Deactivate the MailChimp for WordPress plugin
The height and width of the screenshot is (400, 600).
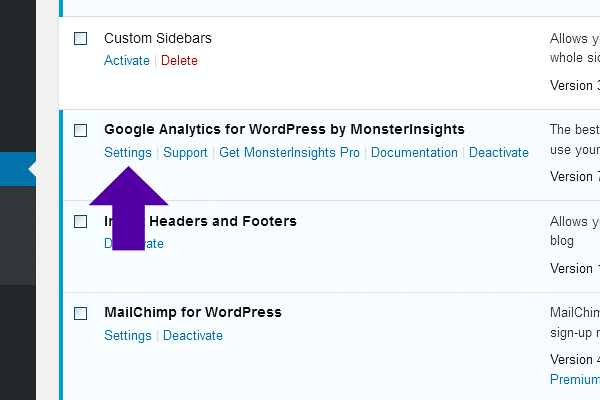click(193, 336)
